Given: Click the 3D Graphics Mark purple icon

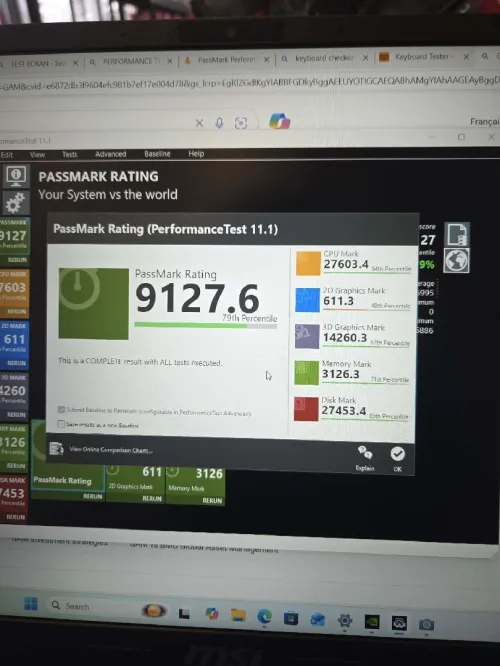Looking at the screenshot, I should 307,336.
